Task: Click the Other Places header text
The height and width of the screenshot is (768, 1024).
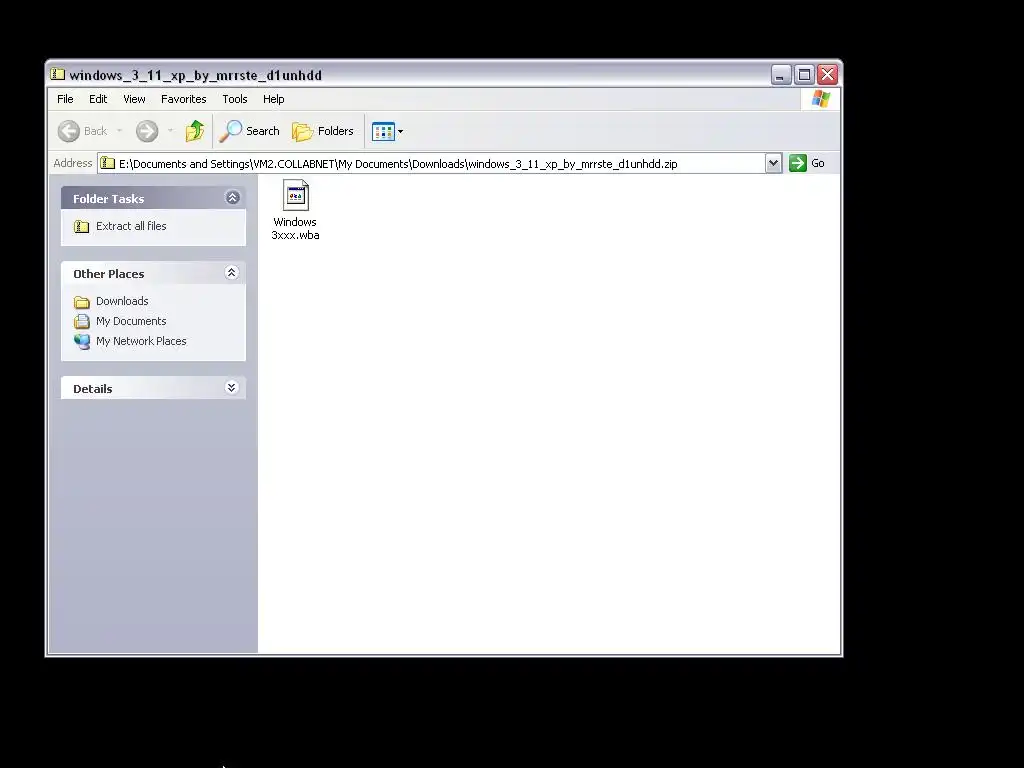Action: click(108, 274)
